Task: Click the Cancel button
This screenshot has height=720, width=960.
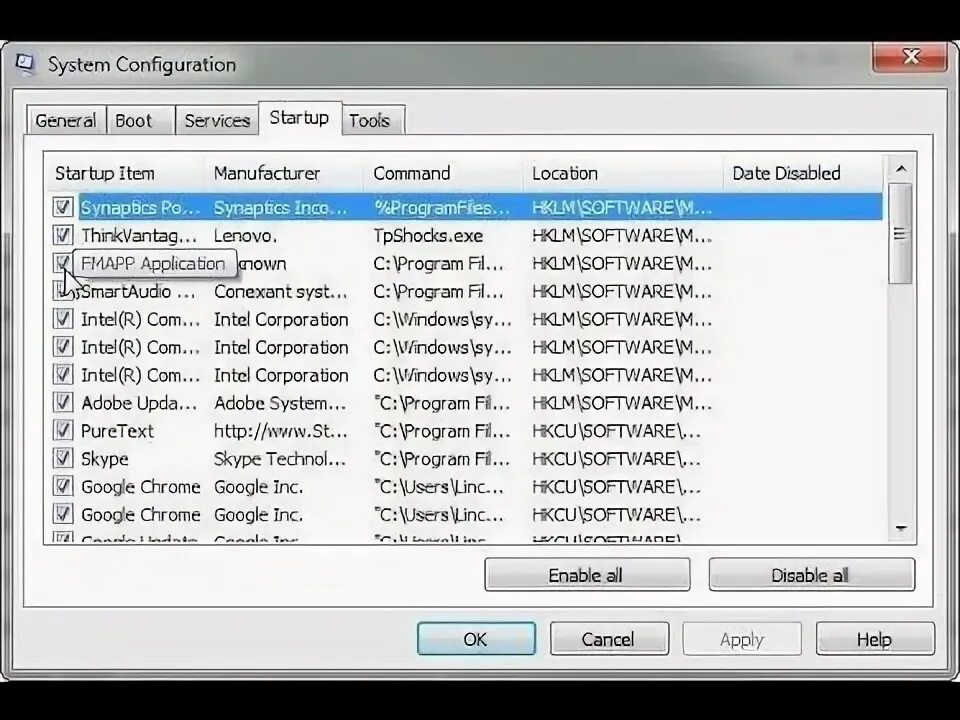Action: click(609, 639)
